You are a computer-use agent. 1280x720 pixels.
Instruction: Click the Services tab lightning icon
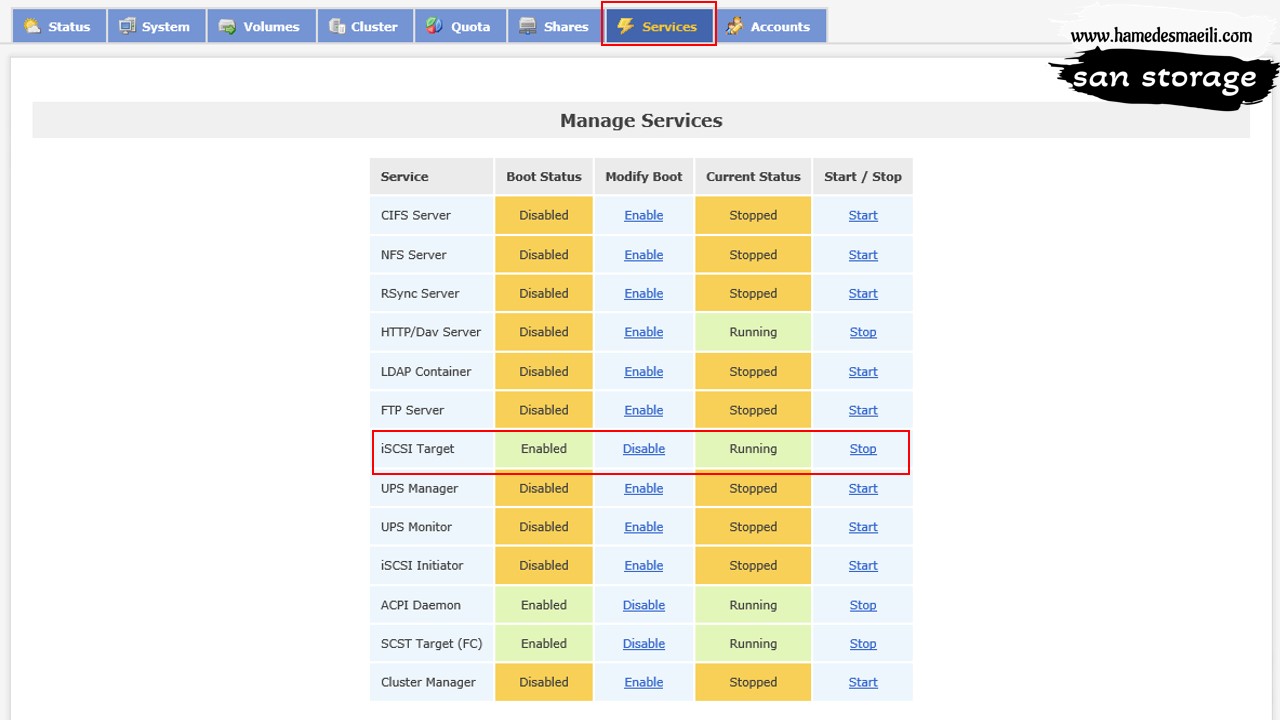pyautogui.click(x=625, y=26)
